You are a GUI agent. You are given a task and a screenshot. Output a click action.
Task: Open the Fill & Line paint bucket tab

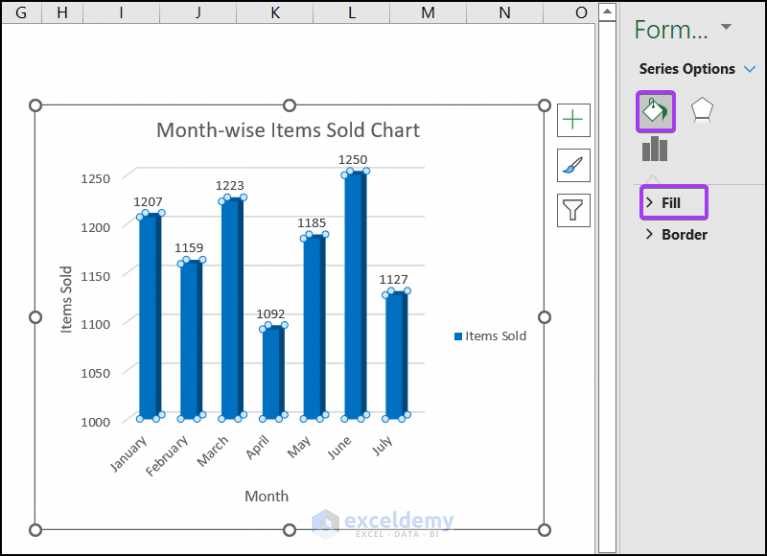coord(655,111)
